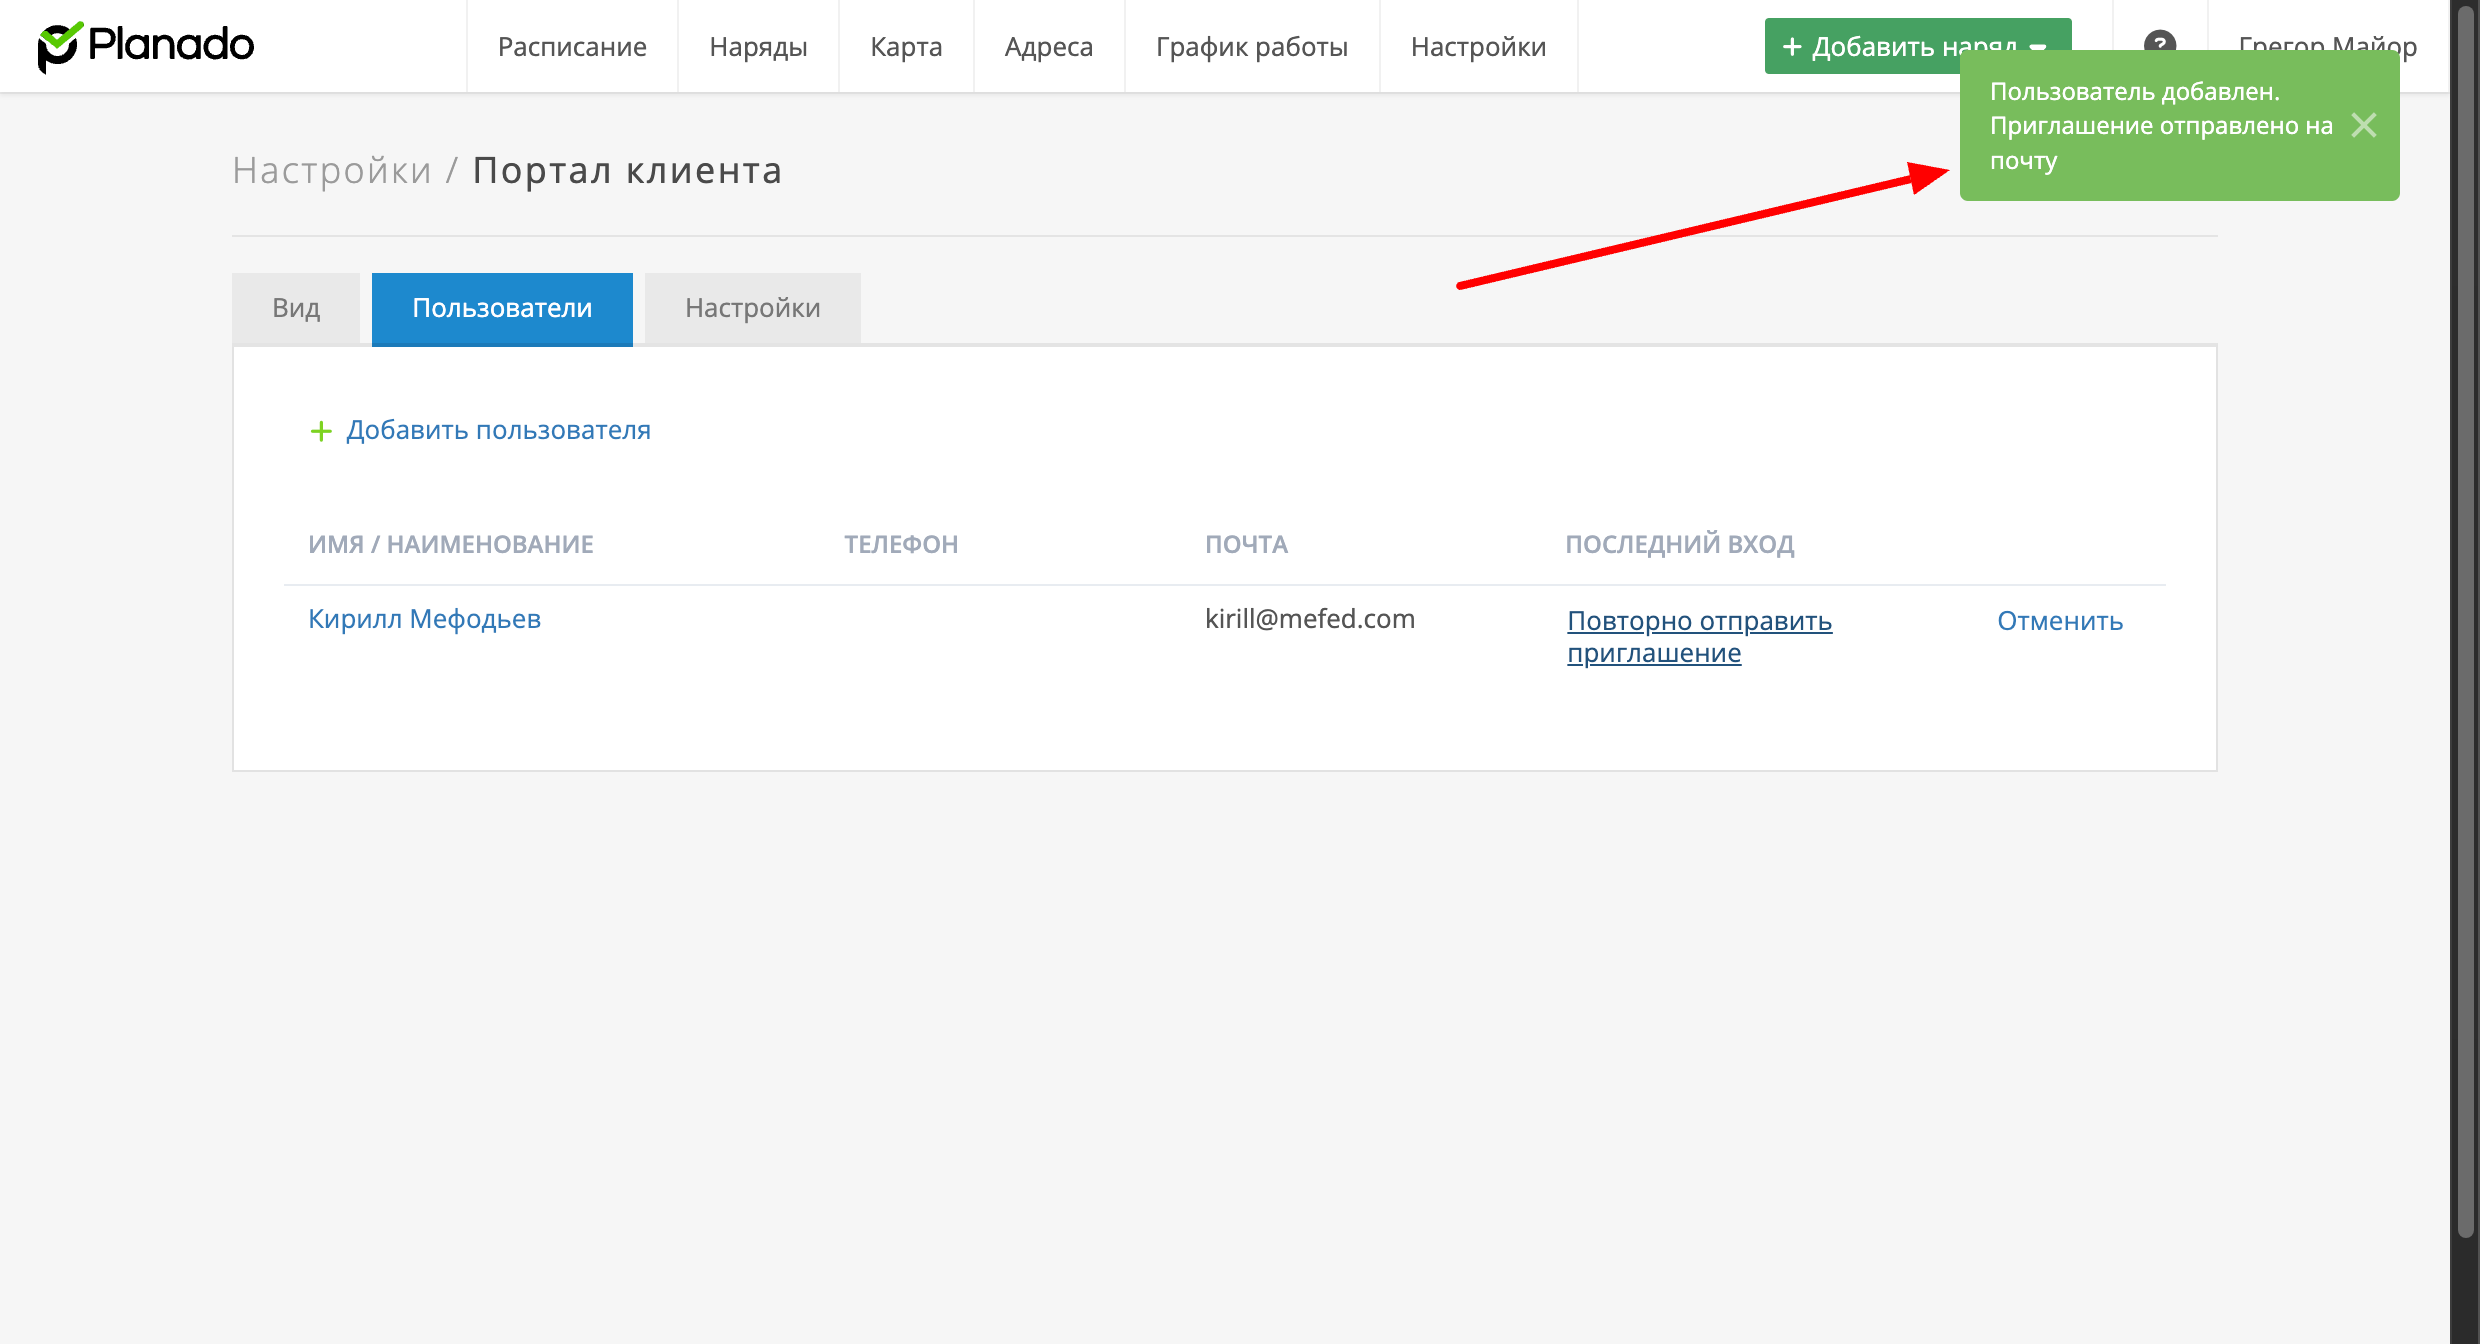Viewport: 2480px width, 1344px height.
Task: Click Отменить for the invitation
Action: 2060,621
